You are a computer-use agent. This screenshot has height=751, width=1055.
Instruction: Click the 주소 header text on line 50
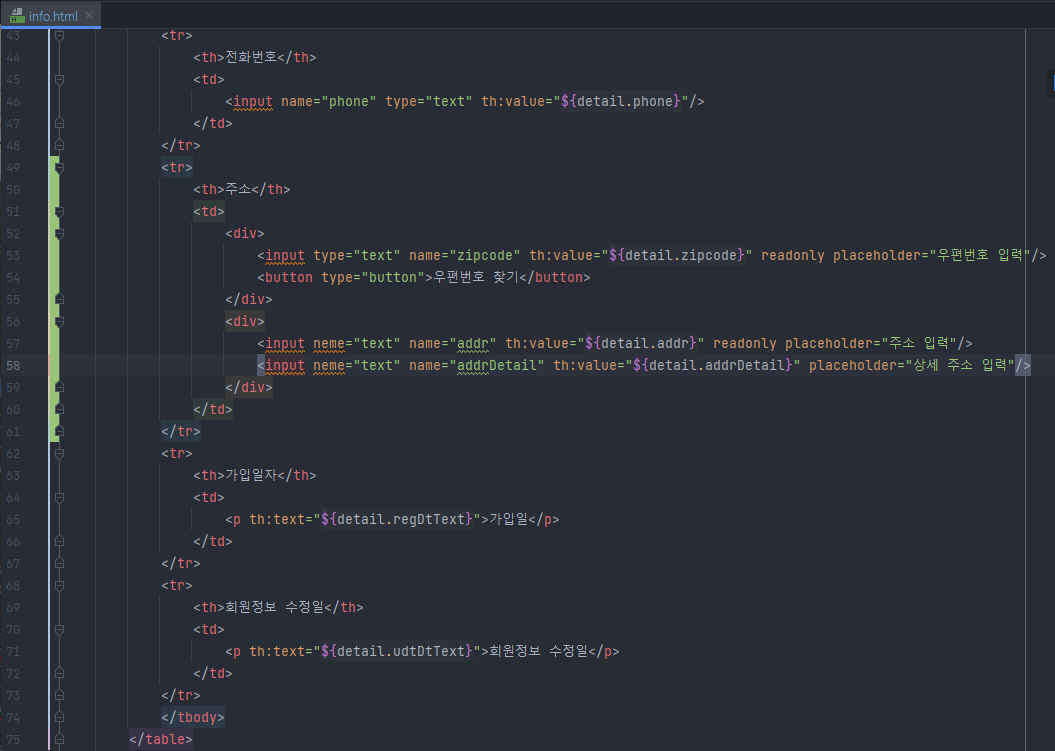click(x=238, y=189)
